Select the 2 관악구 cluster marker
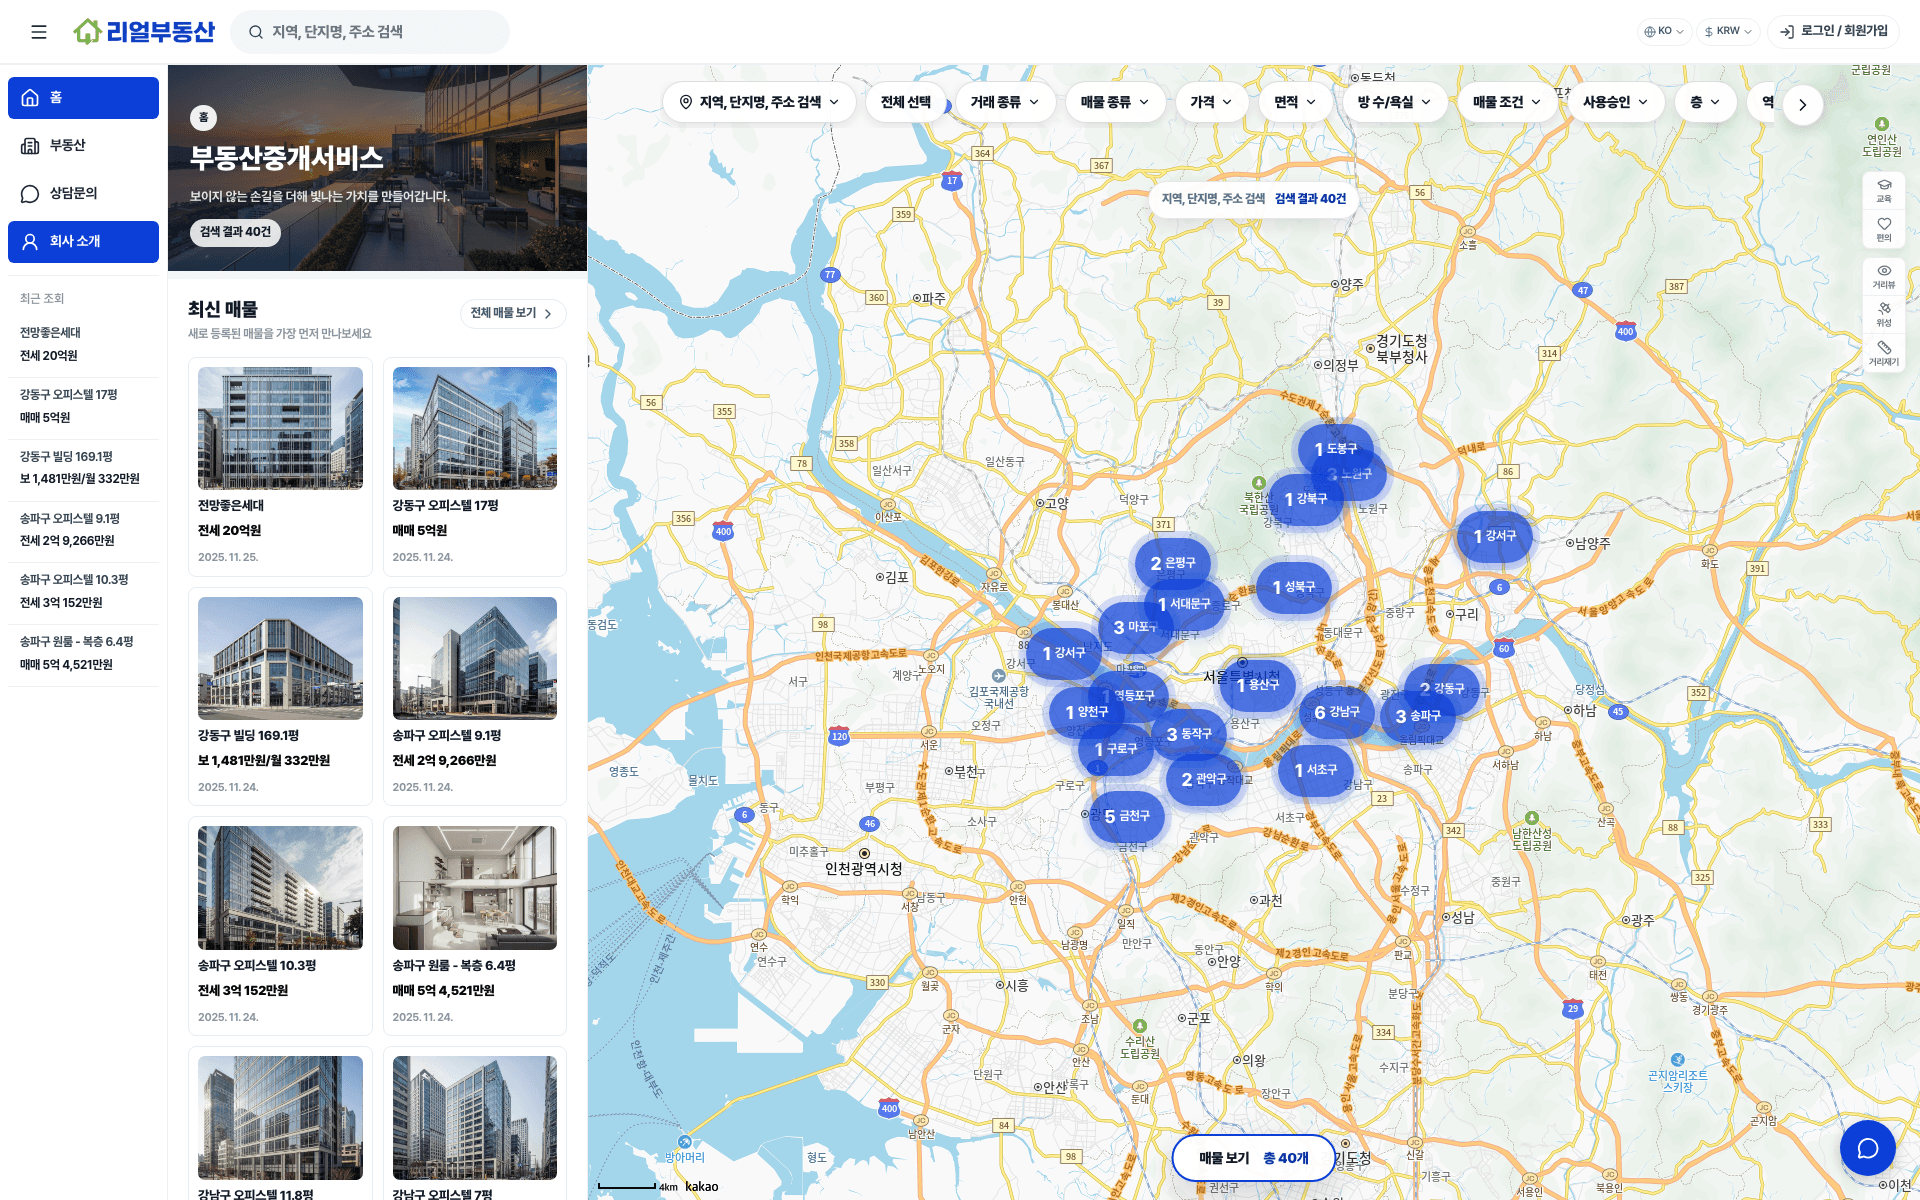1920x1200 pixels. click(x=1204, y=779)
